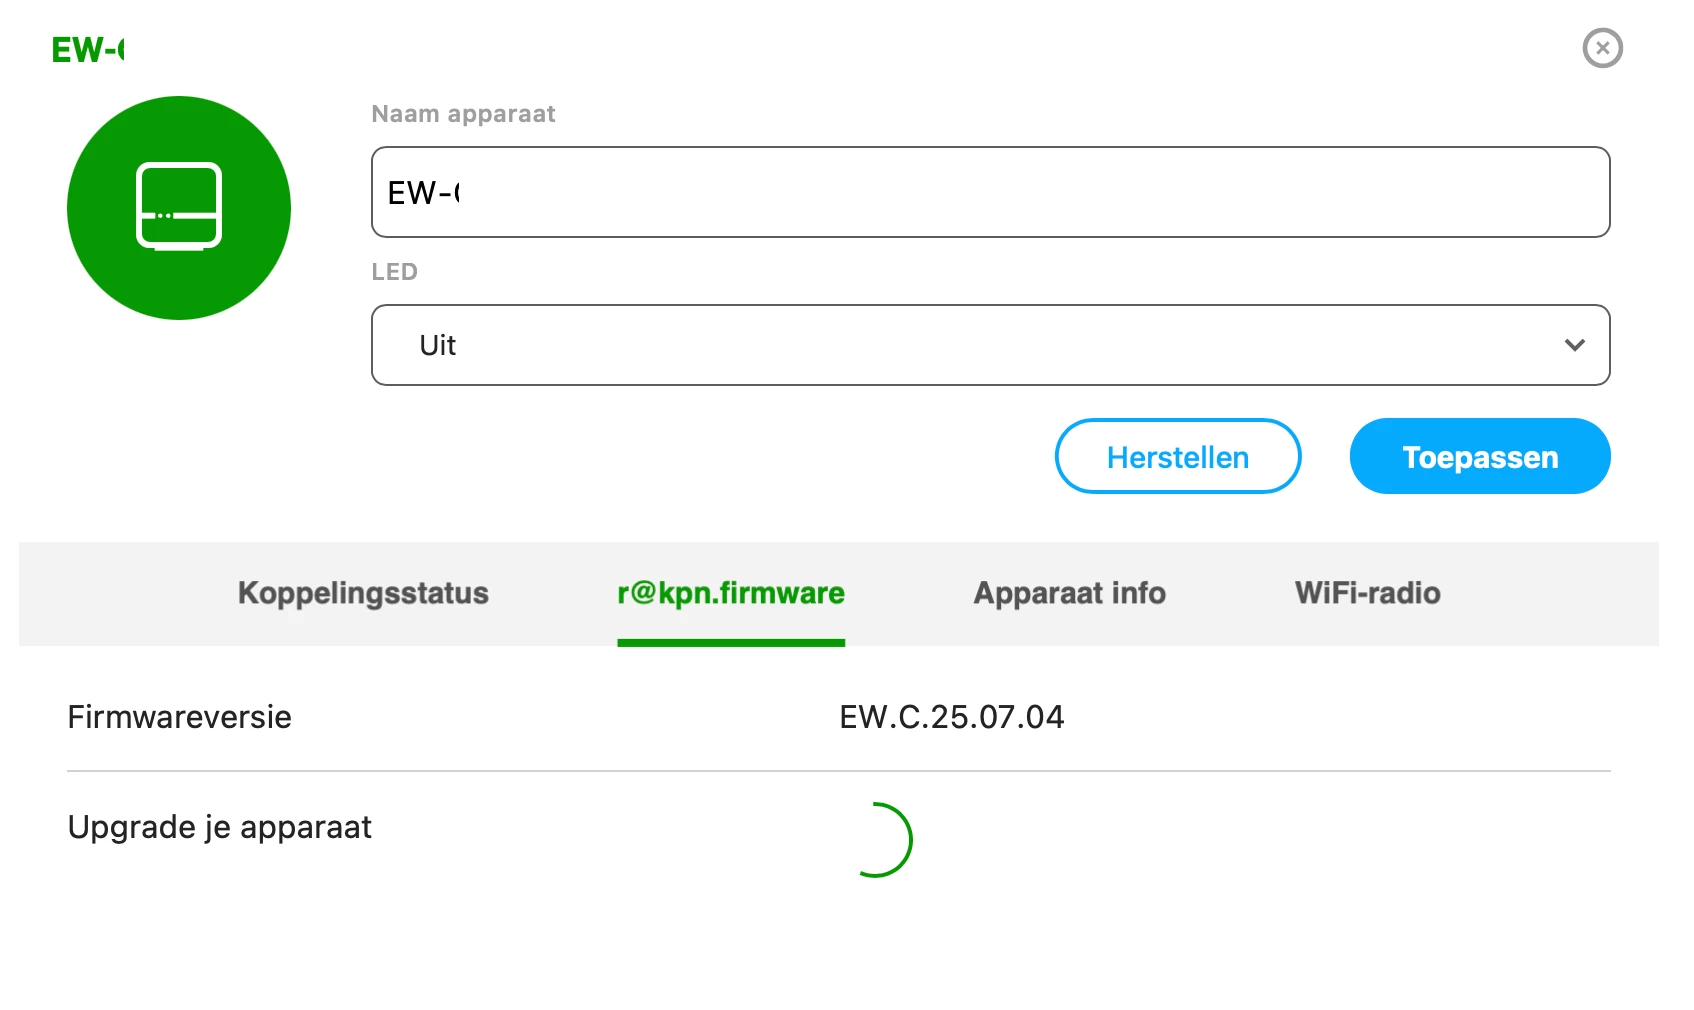Apply changes with the Toepassen button
Screen dimensions: 1694x1010
tap(1479, 457)
